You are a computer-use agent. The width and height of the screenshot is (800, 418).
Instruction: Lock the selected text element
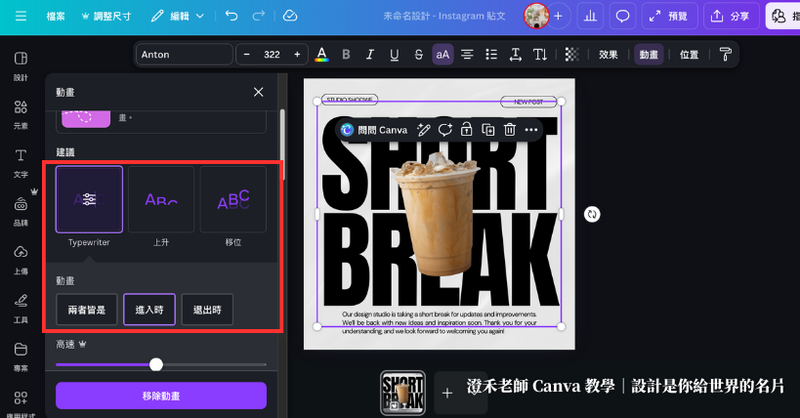466,130
